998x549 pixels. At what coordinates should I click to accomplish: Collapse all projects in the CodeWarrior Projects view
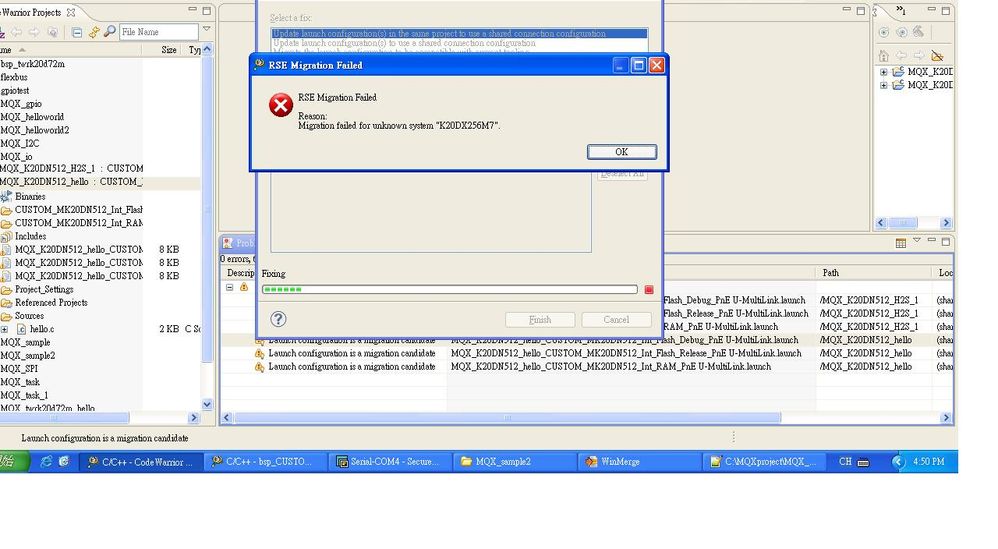coord(77,32)
